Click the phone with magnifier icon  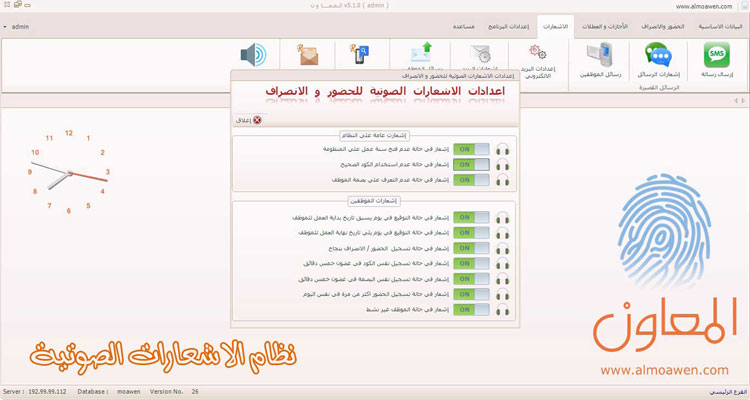click(360, 54)
